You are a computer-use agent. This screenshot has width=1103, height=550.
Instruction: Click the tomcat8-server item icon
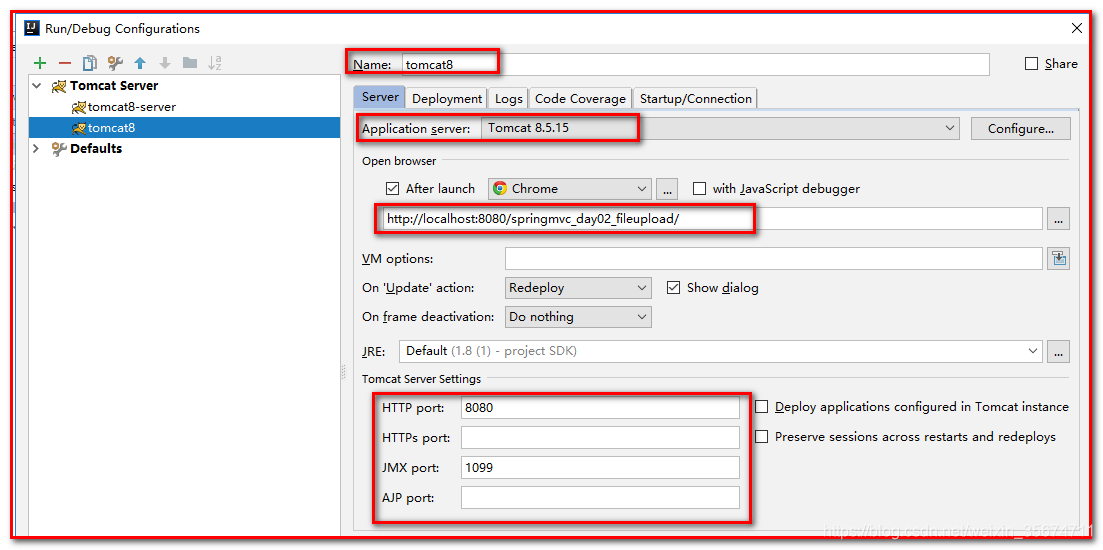click(79, 107)
